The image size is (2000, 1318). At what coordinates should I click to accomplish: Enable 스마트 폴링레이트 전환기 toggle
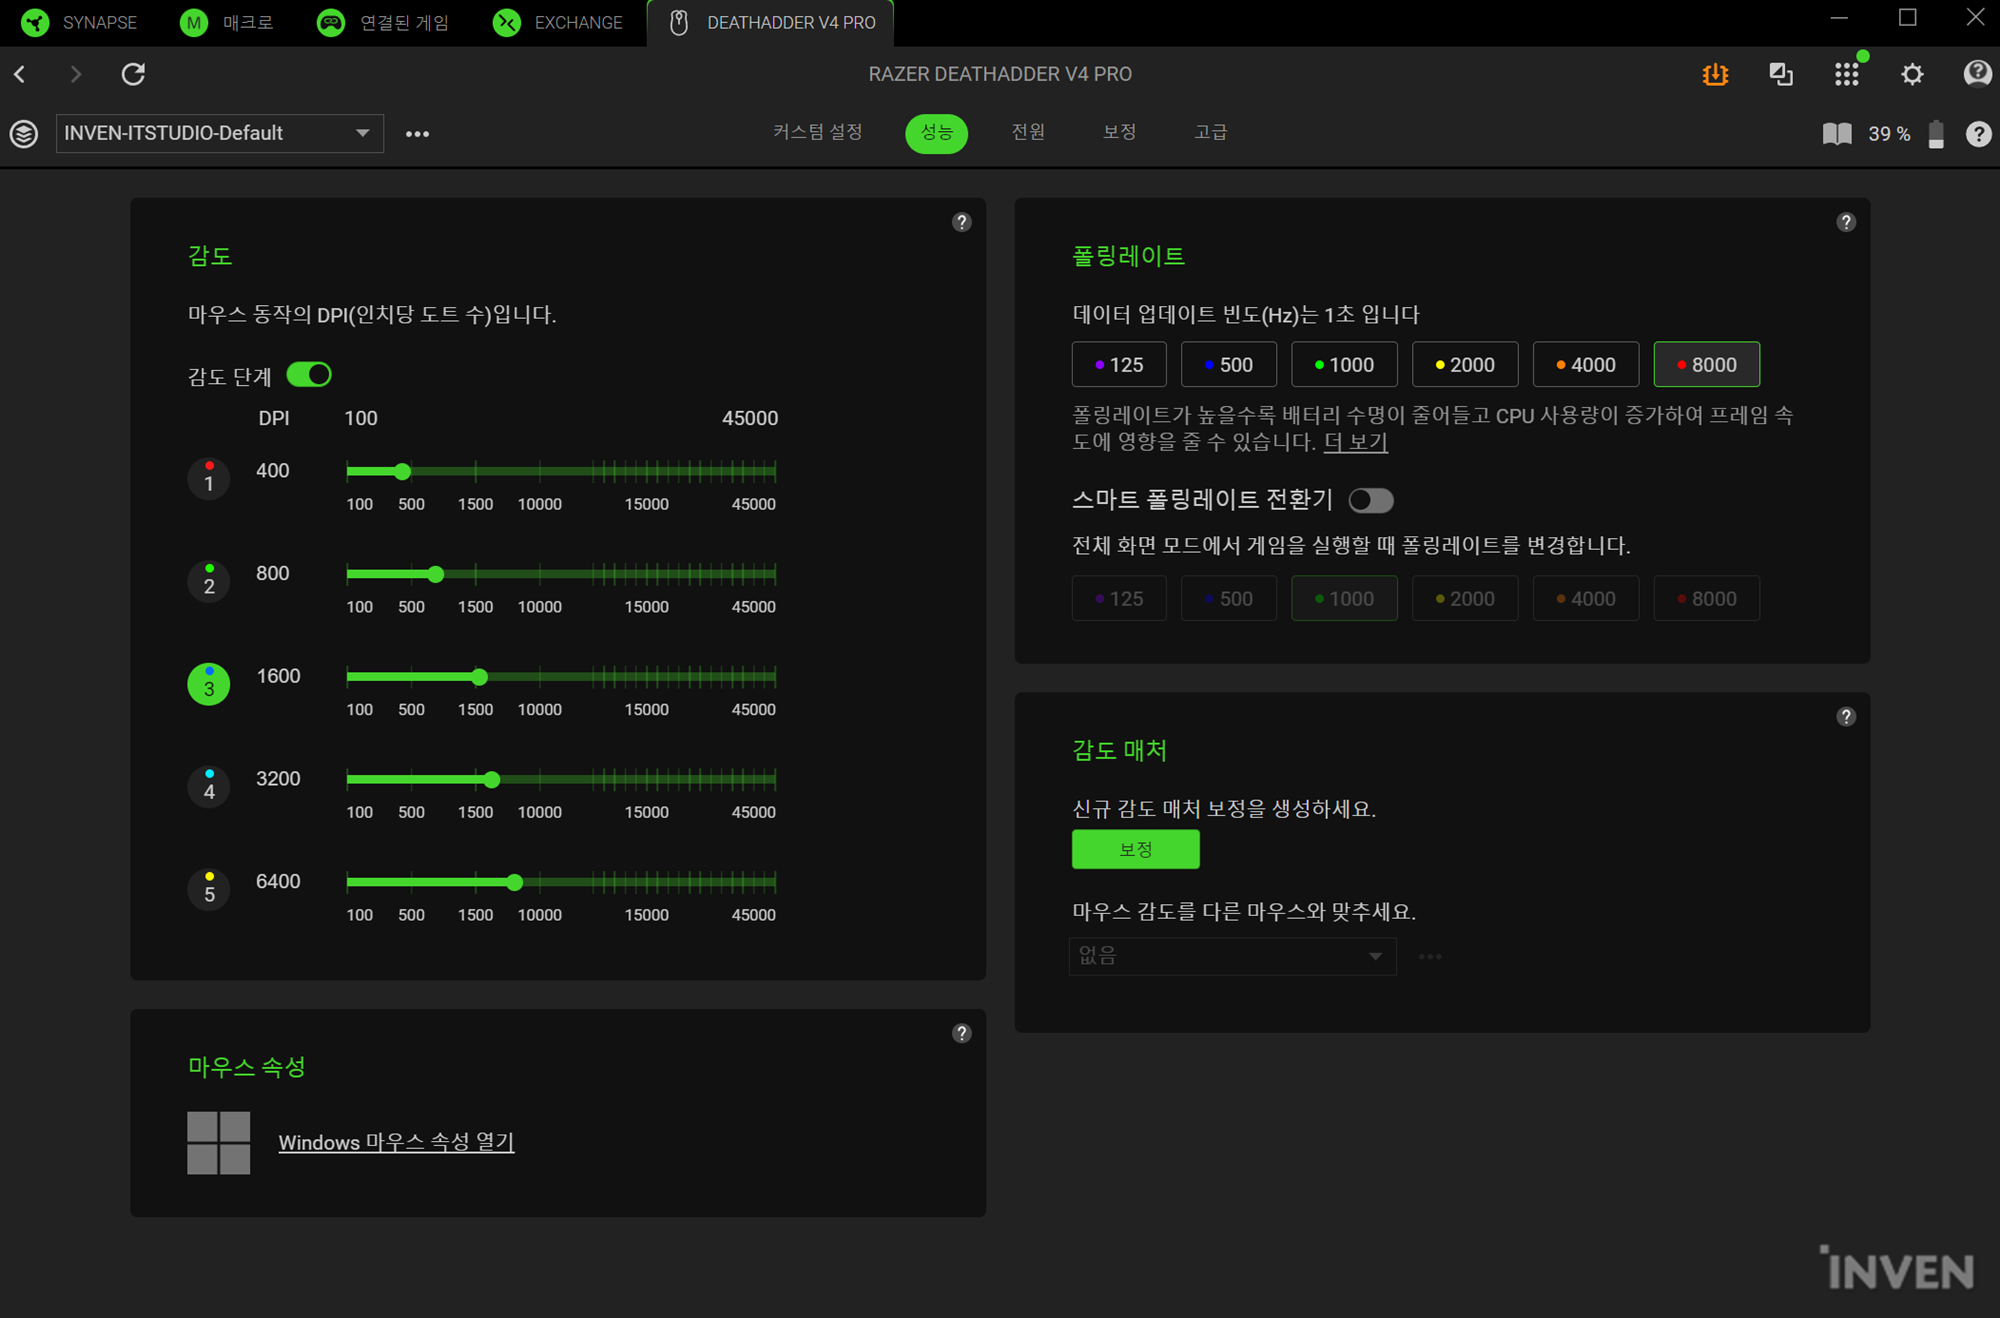click(1371, 500)
